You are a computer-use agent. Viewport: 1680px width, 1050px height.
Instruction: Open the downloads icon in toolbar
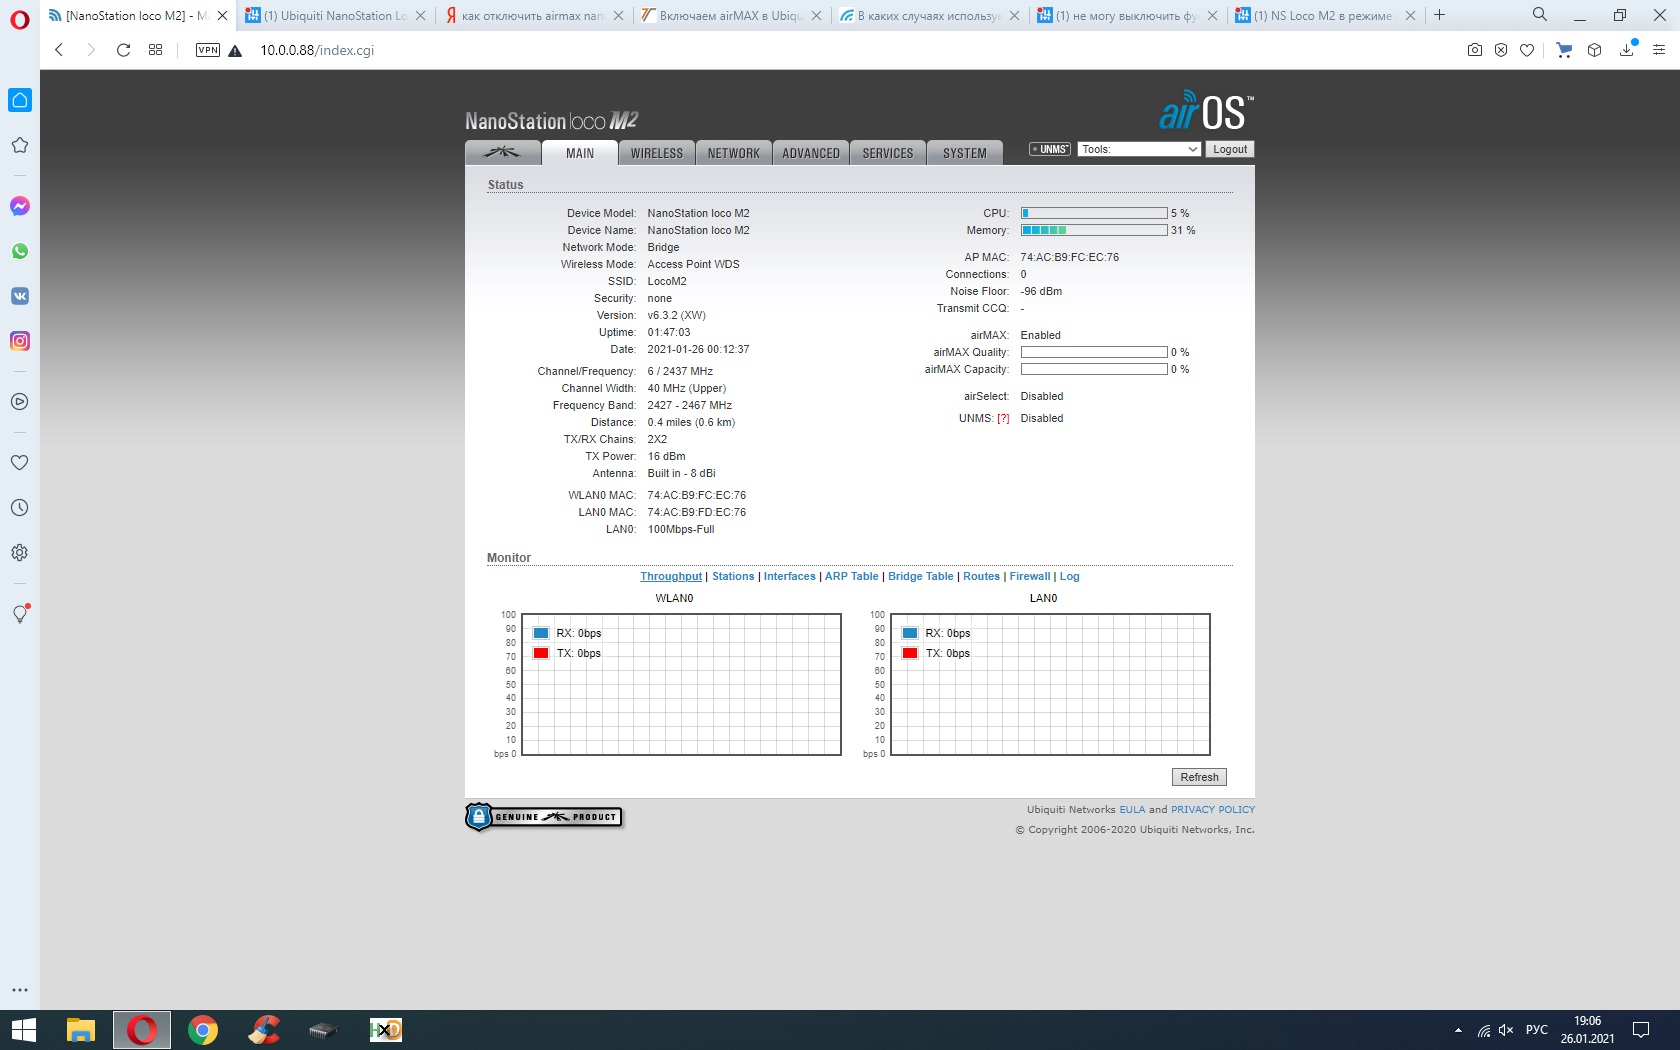click(x=1628, y=49)
